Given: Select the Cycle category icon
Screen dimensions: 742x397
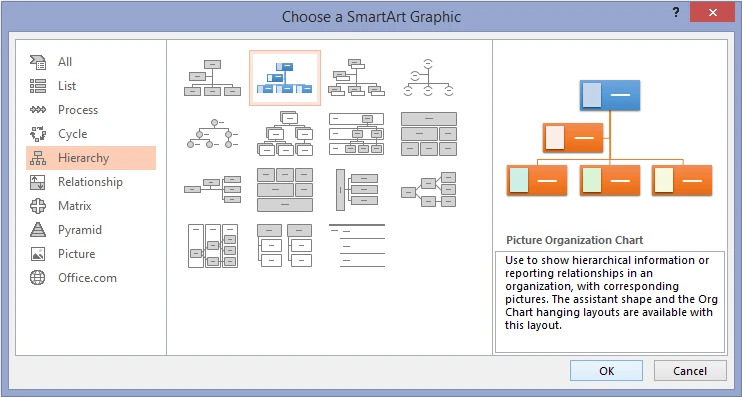Looking at the screenshot, I should pyautogui.click(x=38, y=134).
